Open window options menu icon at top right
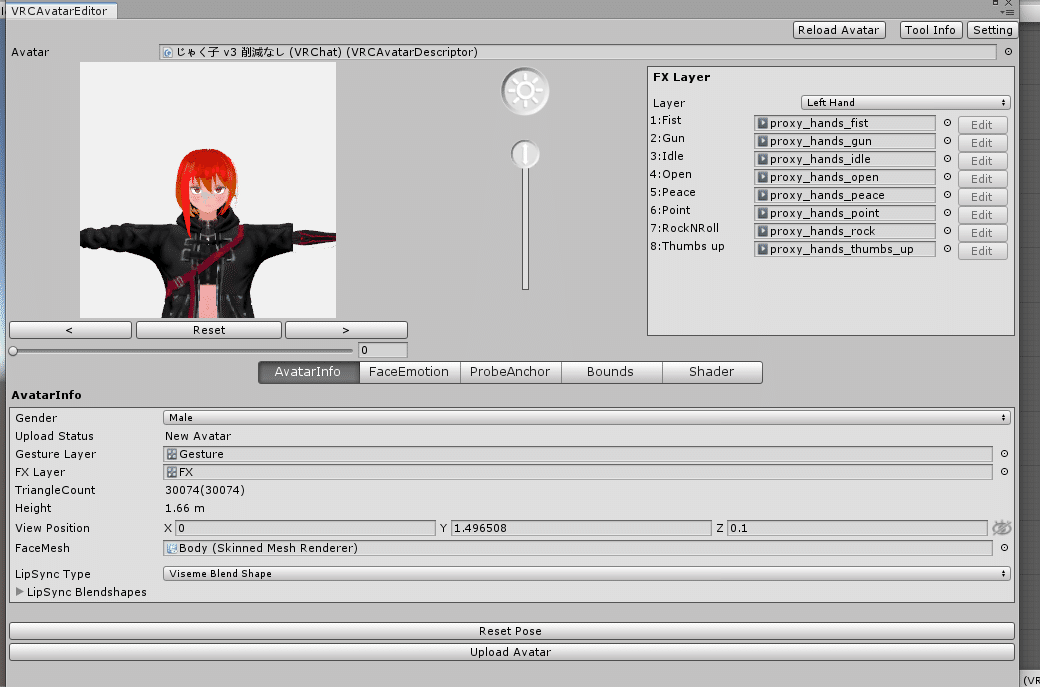Viewport: 1040px width, 687px height. coord(1008,12)
